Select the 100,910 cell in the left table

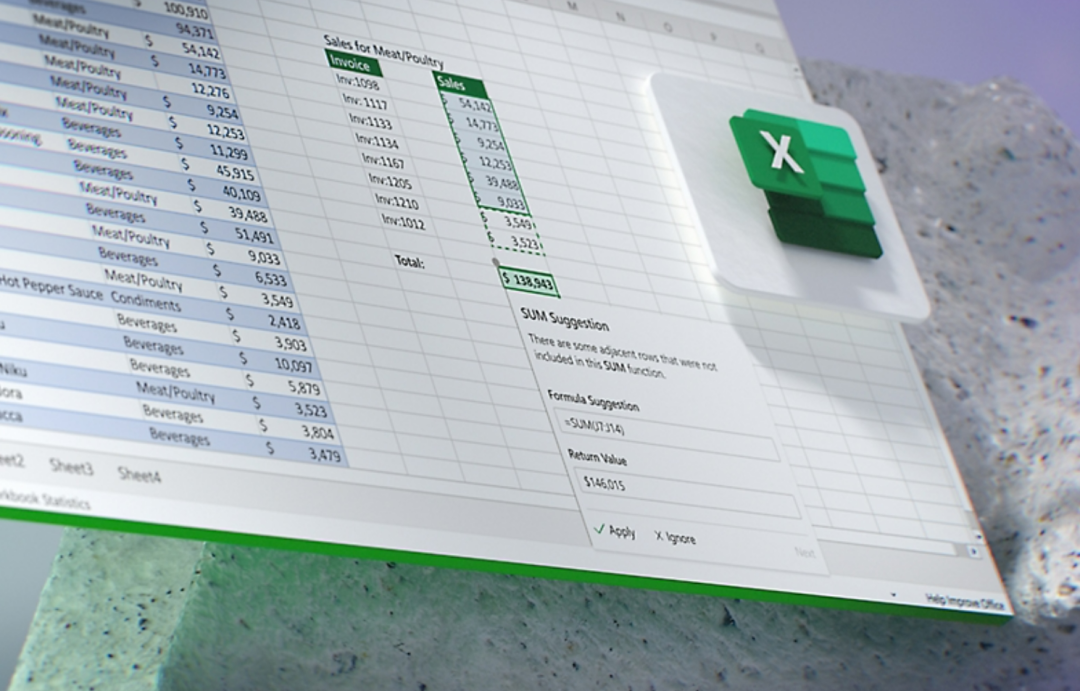[x=185, y=10]
